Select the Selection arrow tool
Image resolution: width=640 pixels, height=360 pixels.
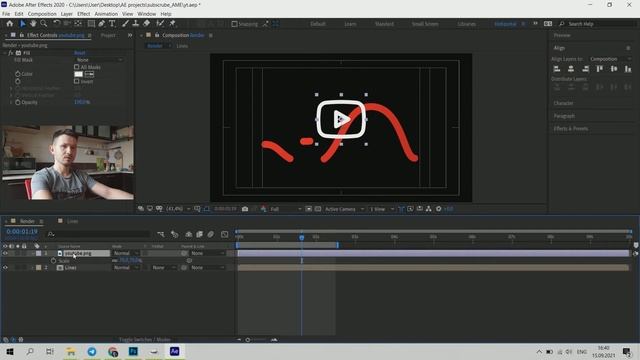[22, 24]
